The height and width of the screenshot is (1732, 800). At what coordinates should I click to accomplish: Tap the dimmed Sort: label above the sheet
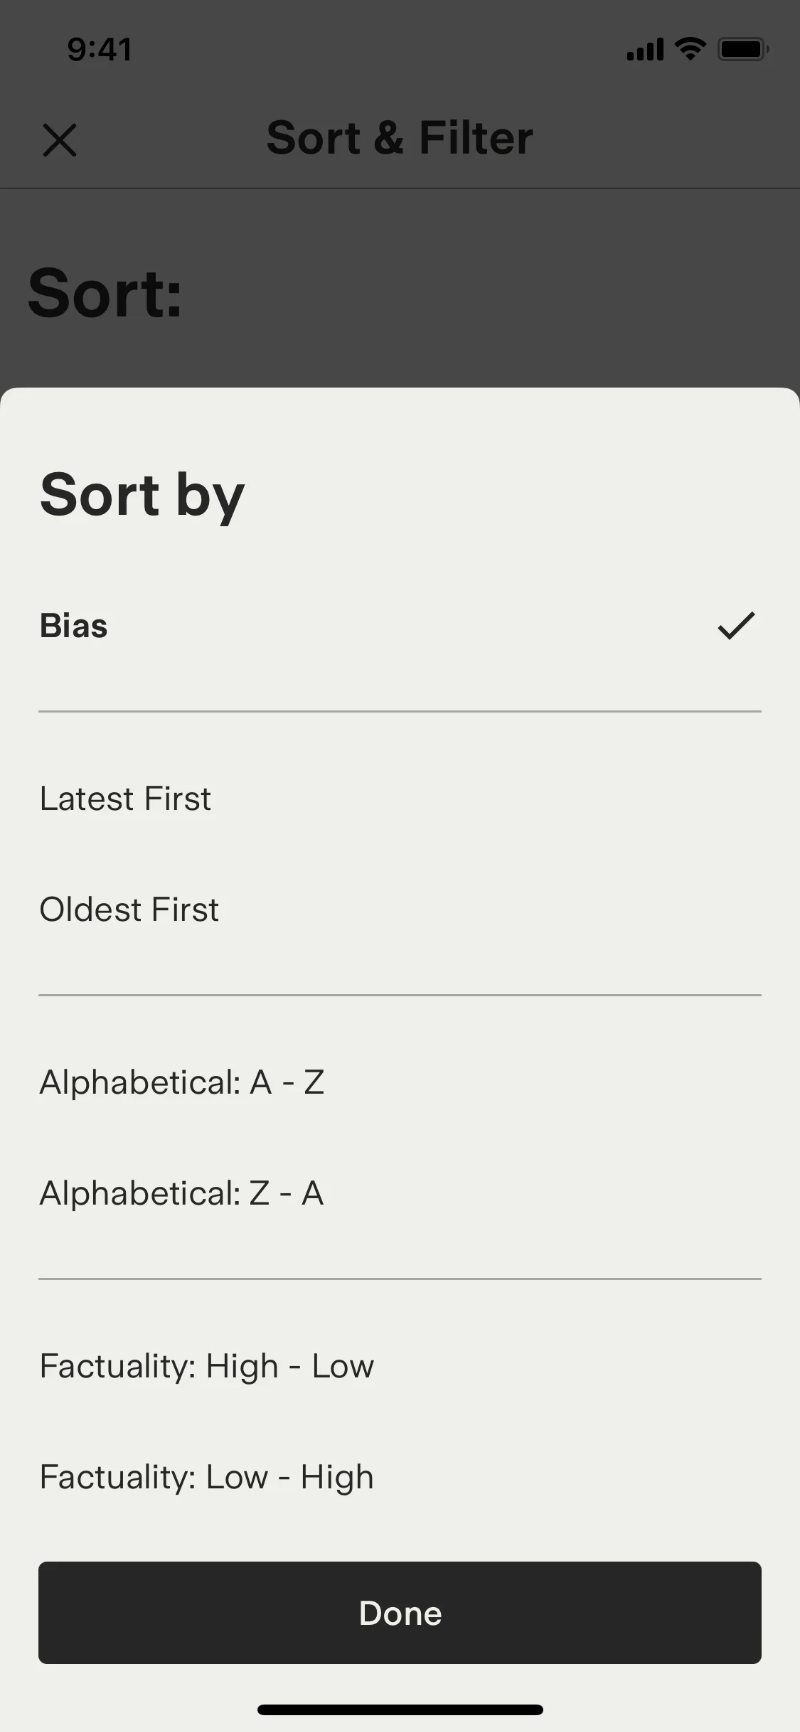(x=103, y=292)
